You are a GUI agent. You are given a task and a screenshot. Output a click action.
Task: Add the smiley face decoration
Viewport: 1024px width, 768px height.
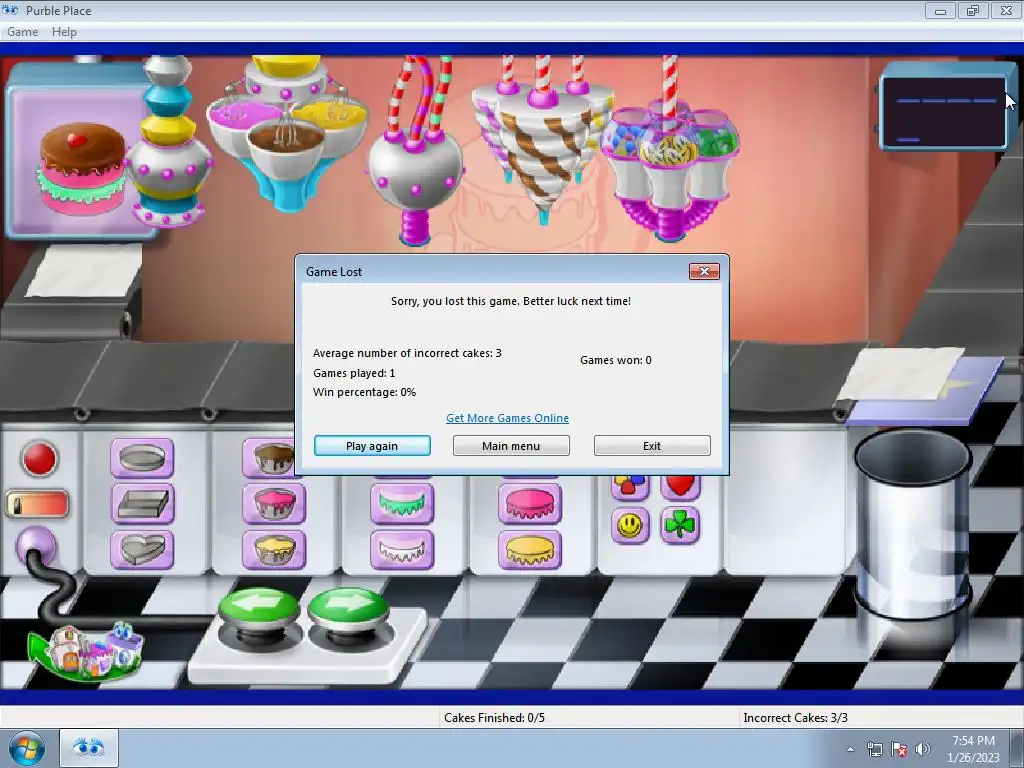click(x=630, y=525)
